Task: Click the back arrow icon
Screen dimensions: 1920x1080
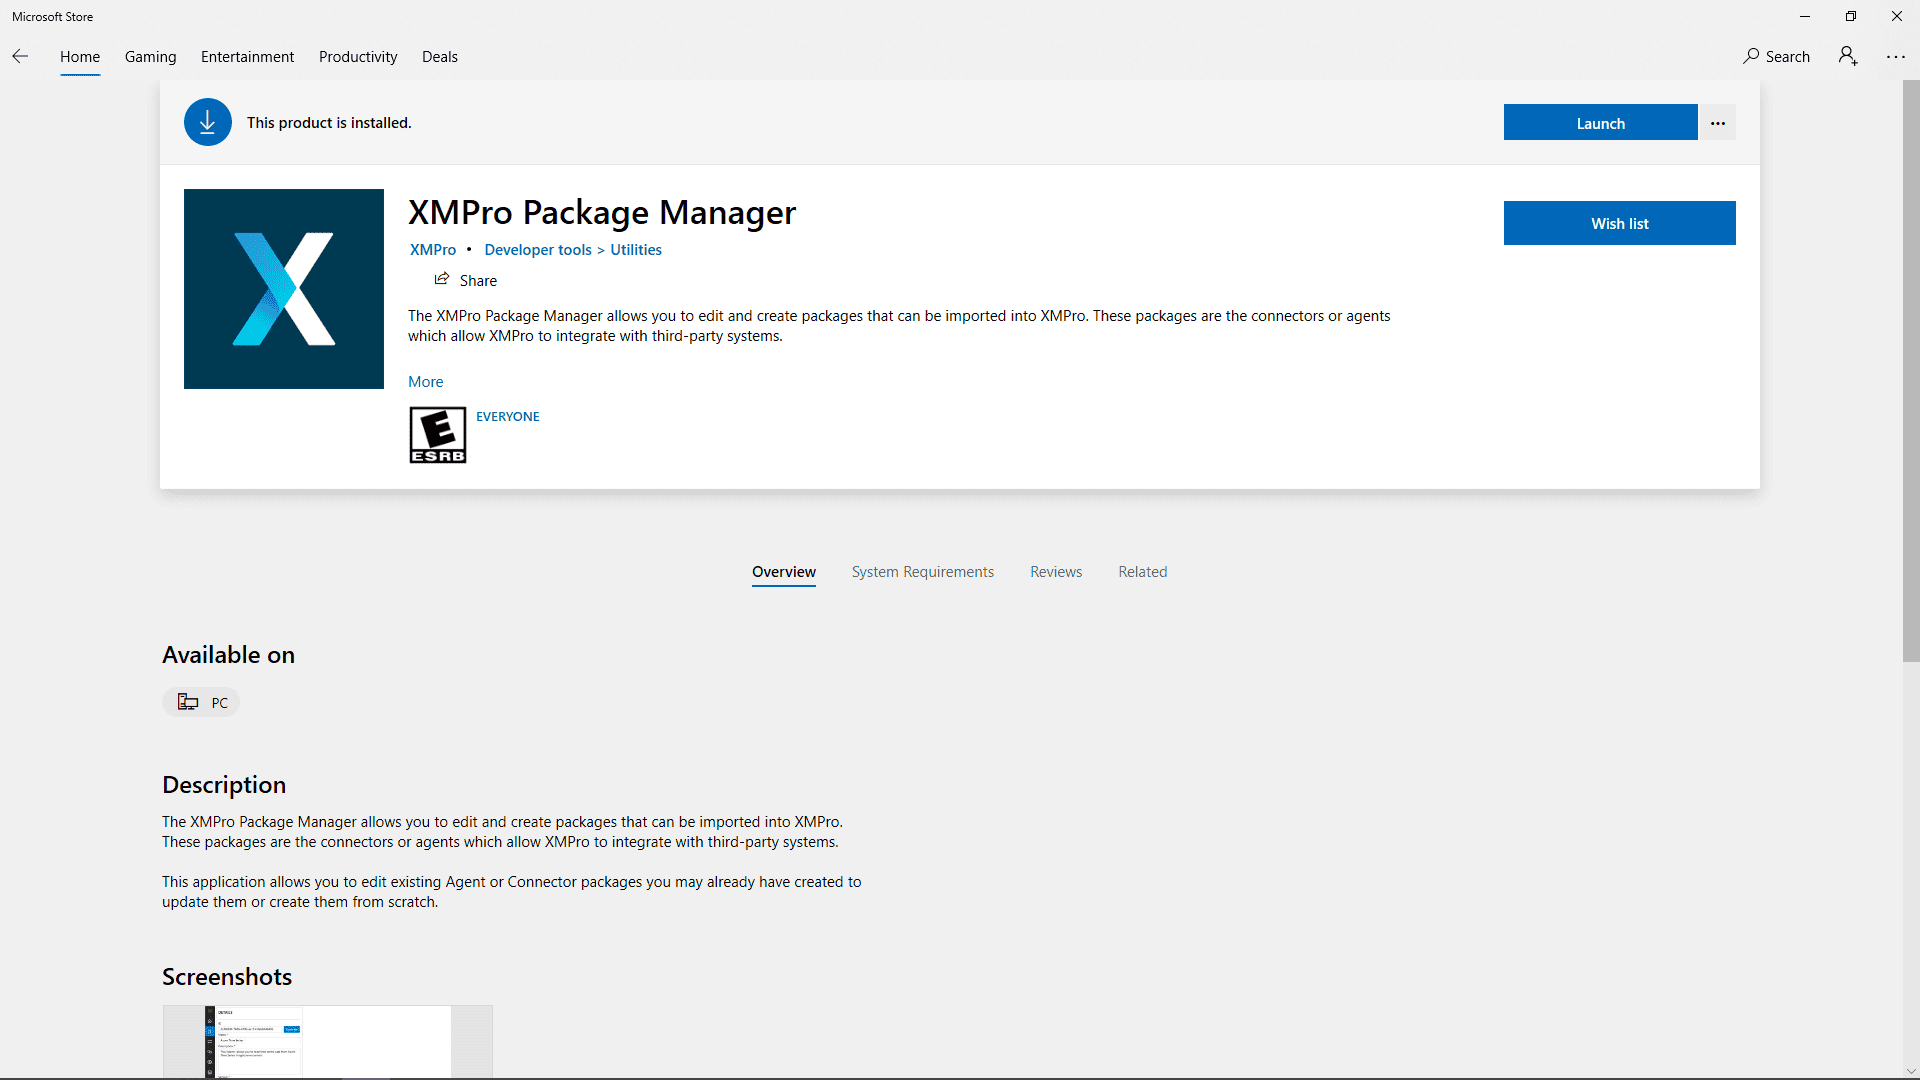Action: pos(20,57)
